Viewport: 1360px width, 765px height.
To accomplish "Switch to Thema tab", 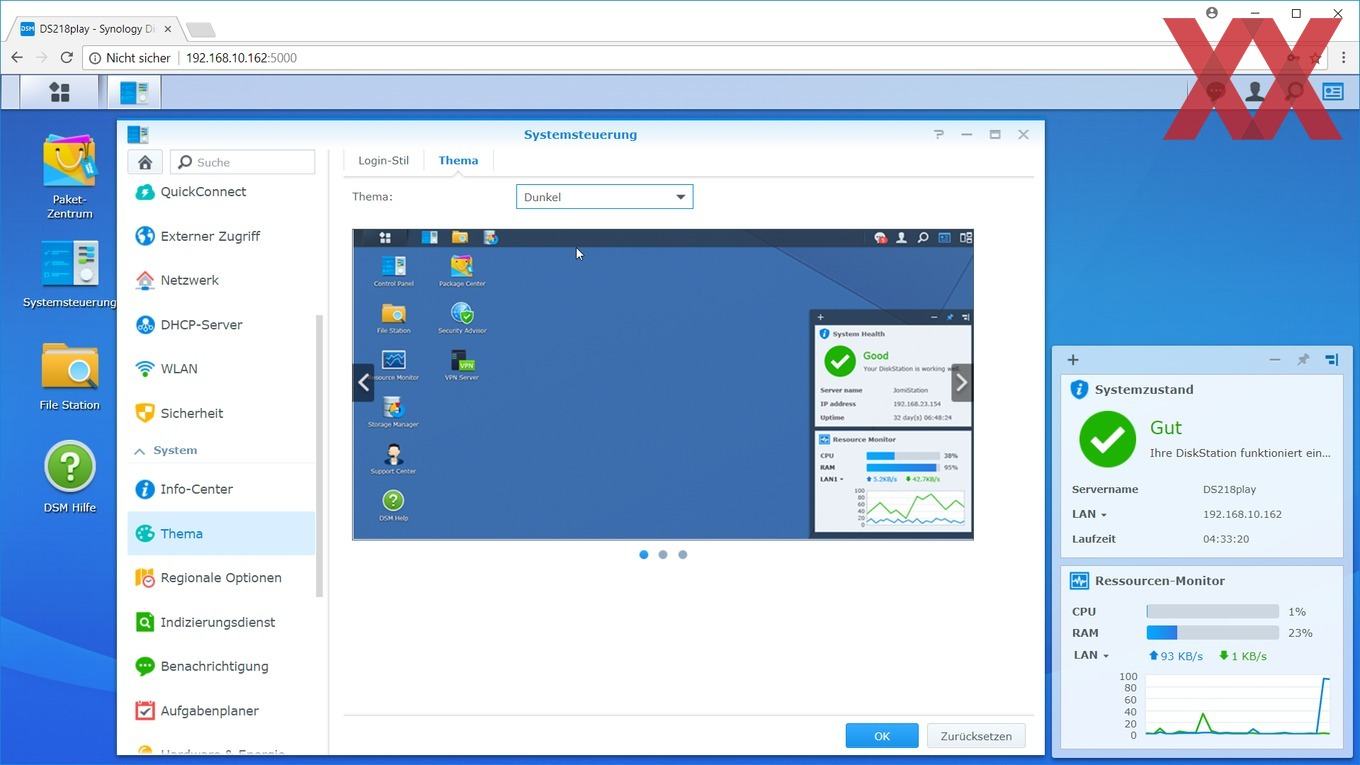I will [458, 160].
